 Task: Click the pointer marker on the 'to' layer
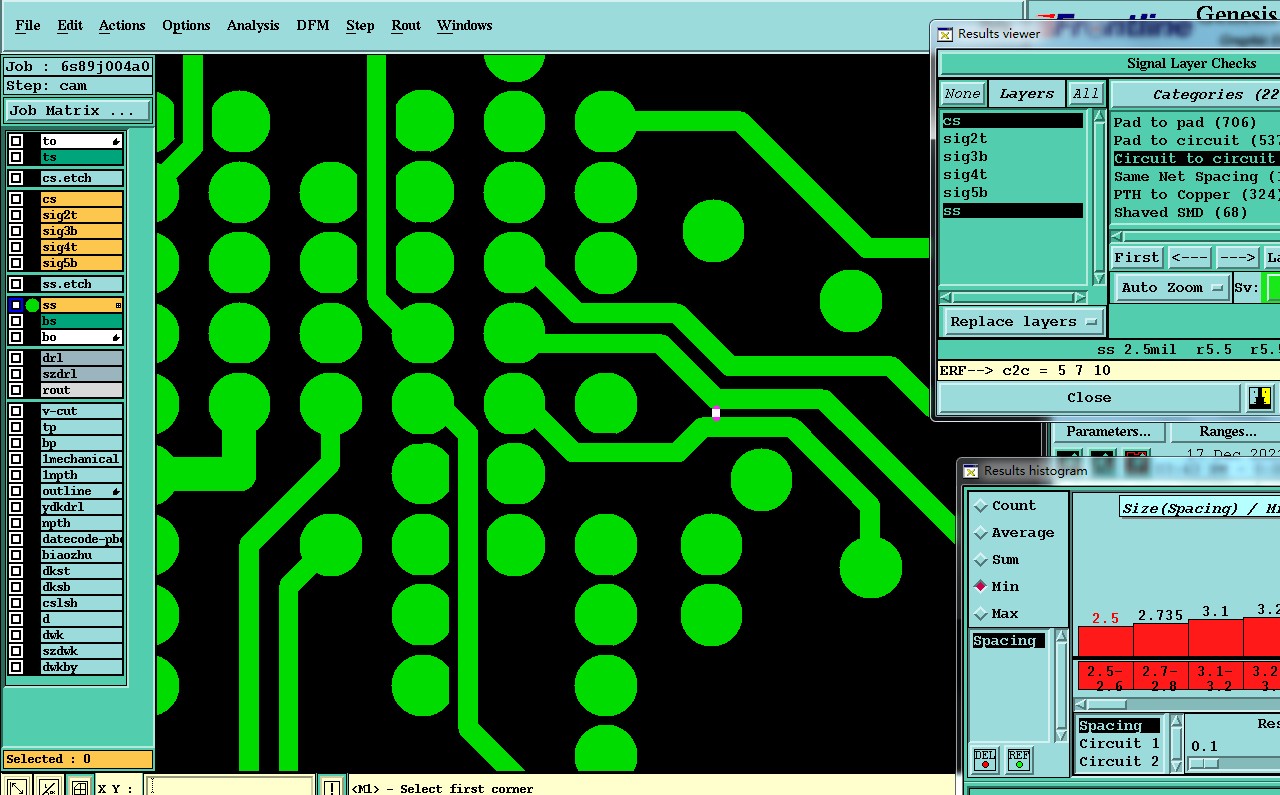(117, 142)
